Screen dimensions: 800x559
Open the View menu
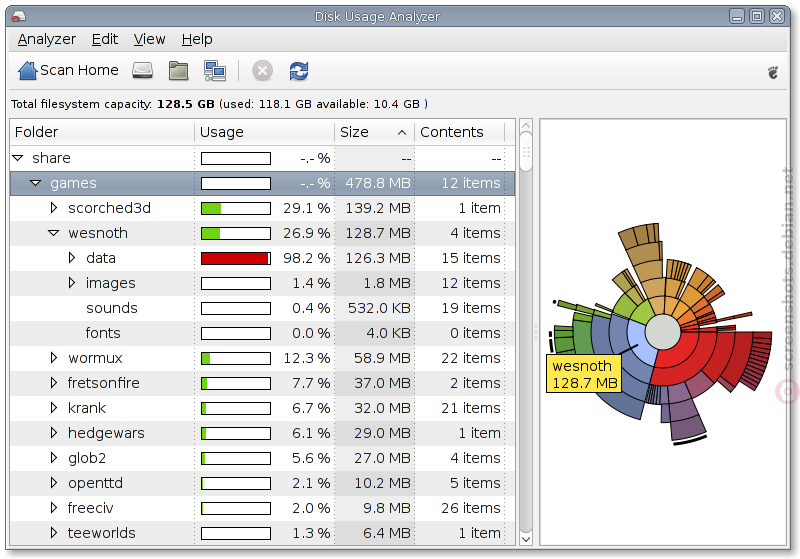149,39
